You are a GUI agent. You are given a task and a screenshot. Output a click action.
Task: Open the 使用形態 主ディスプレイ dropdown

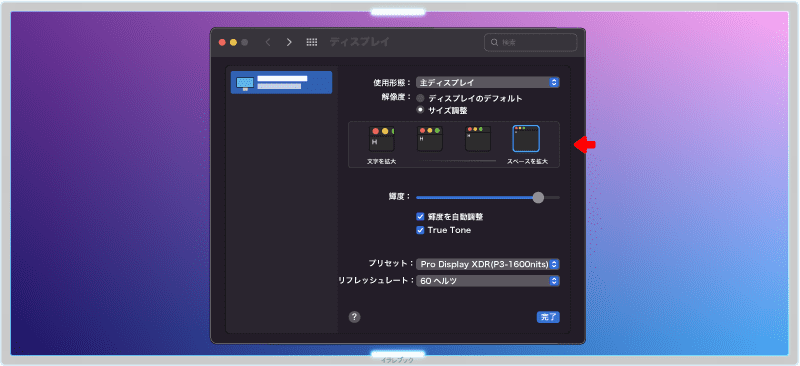click(488, 82)
